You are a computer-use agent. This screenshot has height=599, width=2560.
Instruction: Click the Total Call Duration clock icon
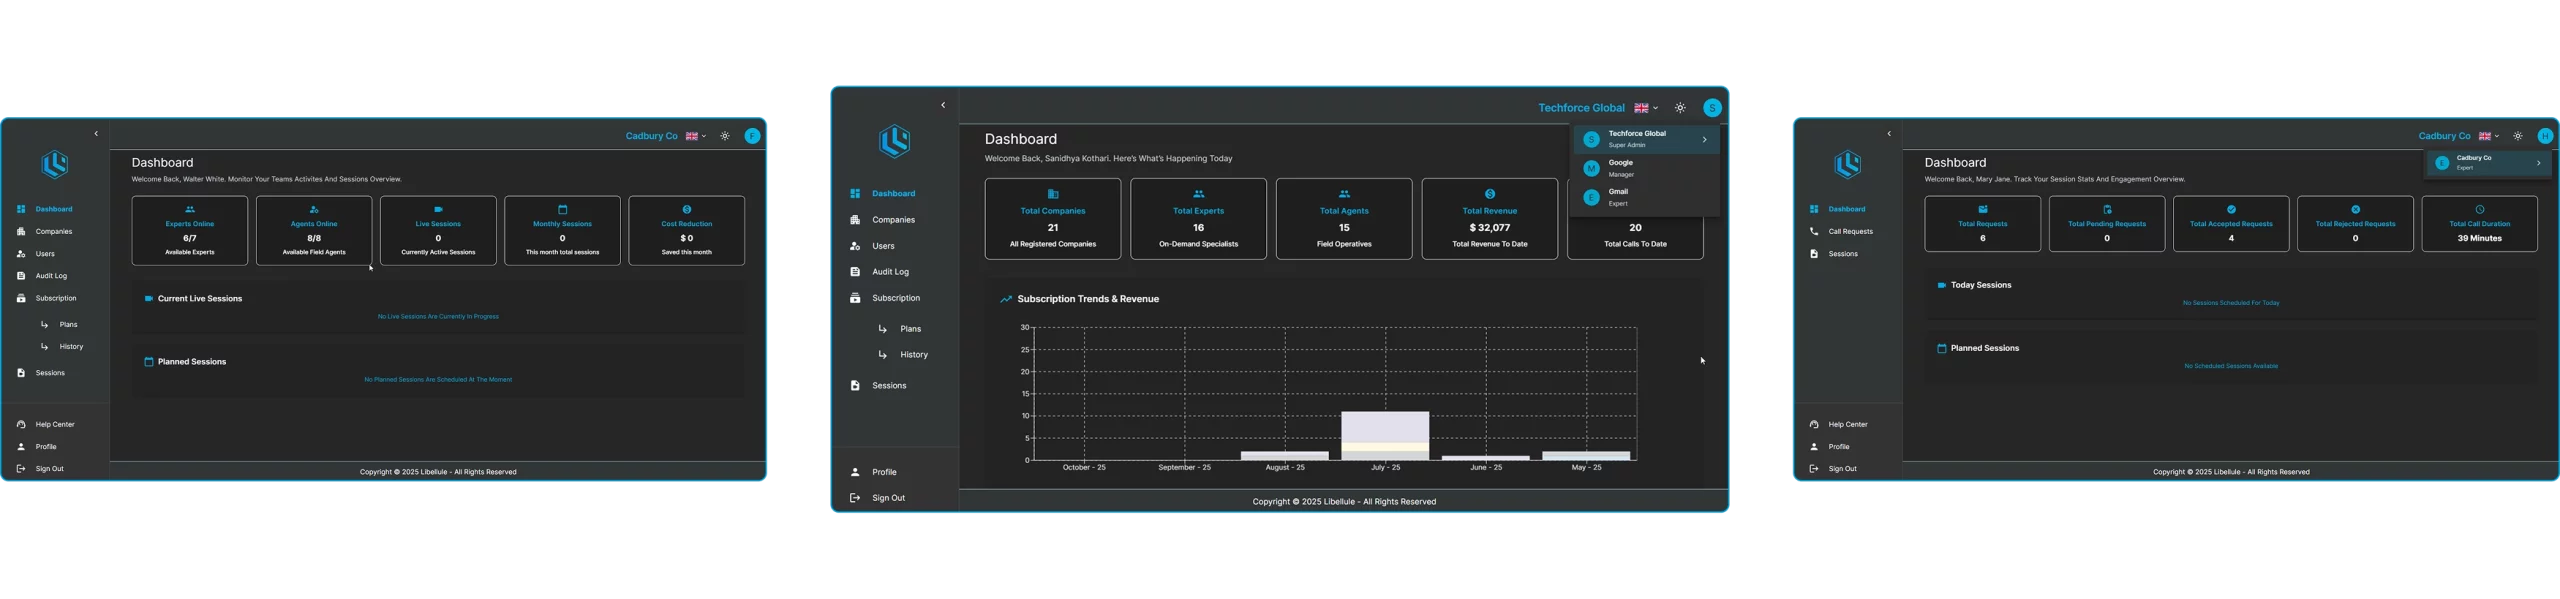(x=2479, y=210)
